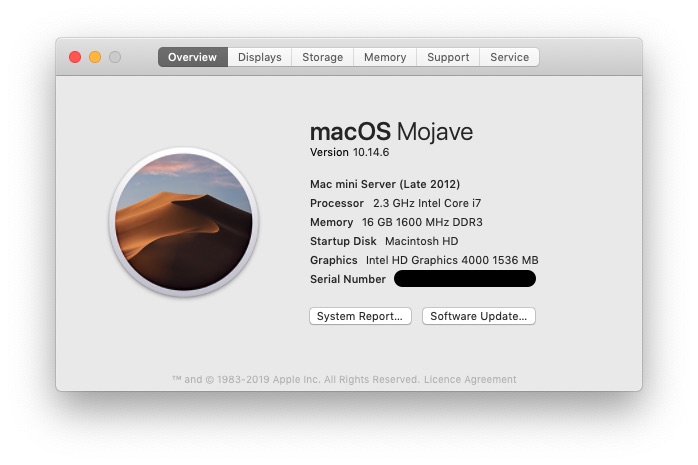
Task: Click the System Report... button
Action: (x=360, y=316)
